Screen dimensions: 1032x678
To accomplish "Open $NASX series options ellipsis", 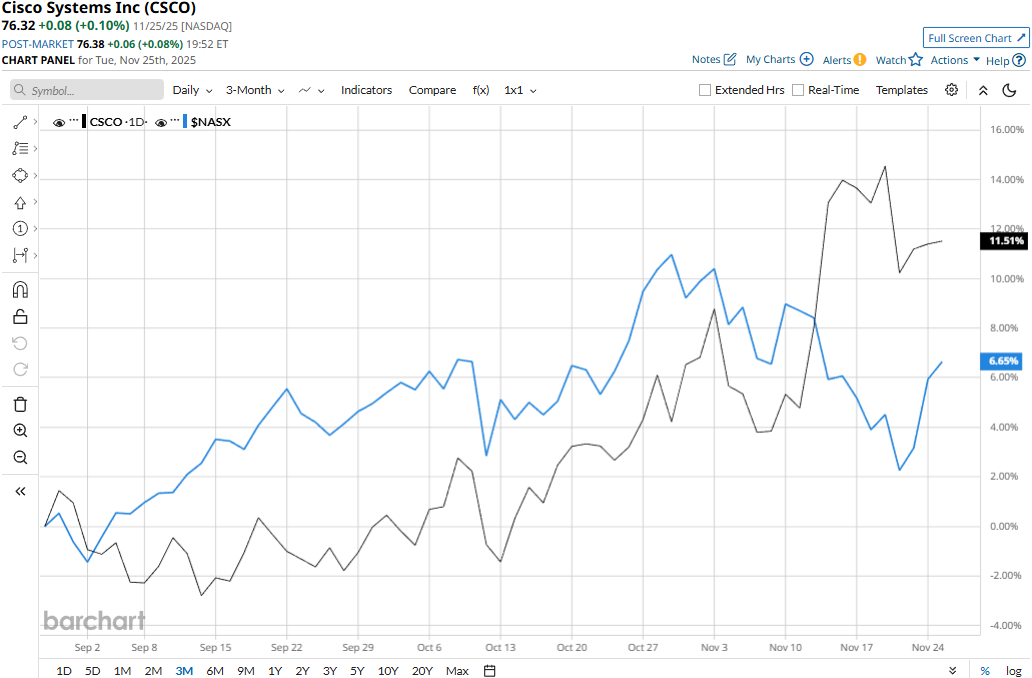I will coord(175,121).
